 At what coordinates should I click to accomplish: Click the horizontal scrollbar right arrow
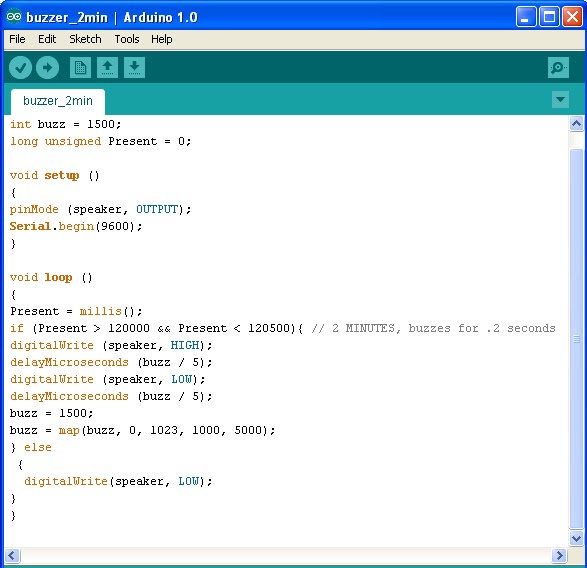click(560, 555)
